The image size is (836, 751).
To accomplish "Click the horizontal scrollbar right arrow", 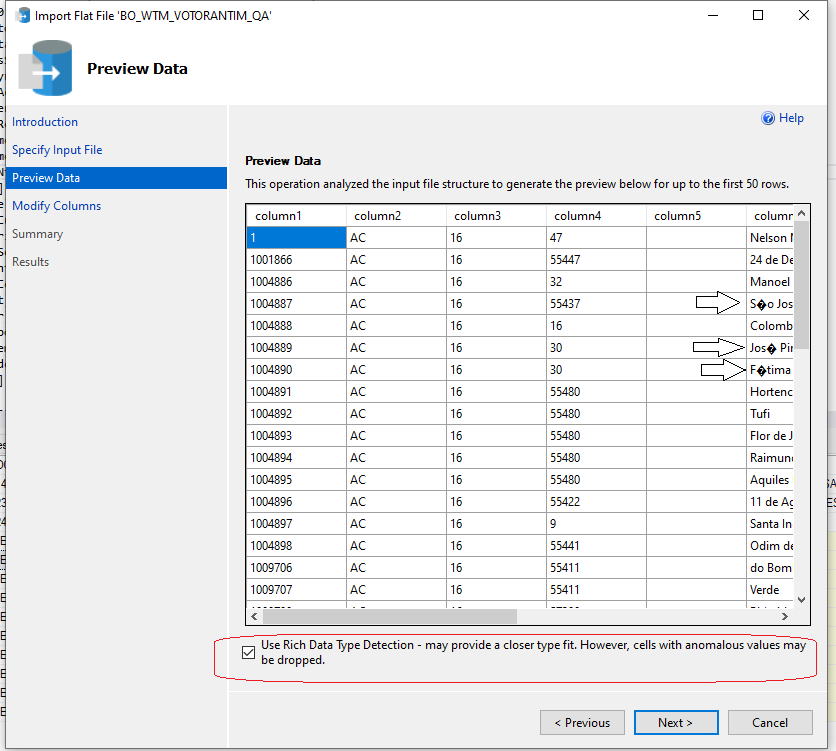I will click(x=785, y=616).
